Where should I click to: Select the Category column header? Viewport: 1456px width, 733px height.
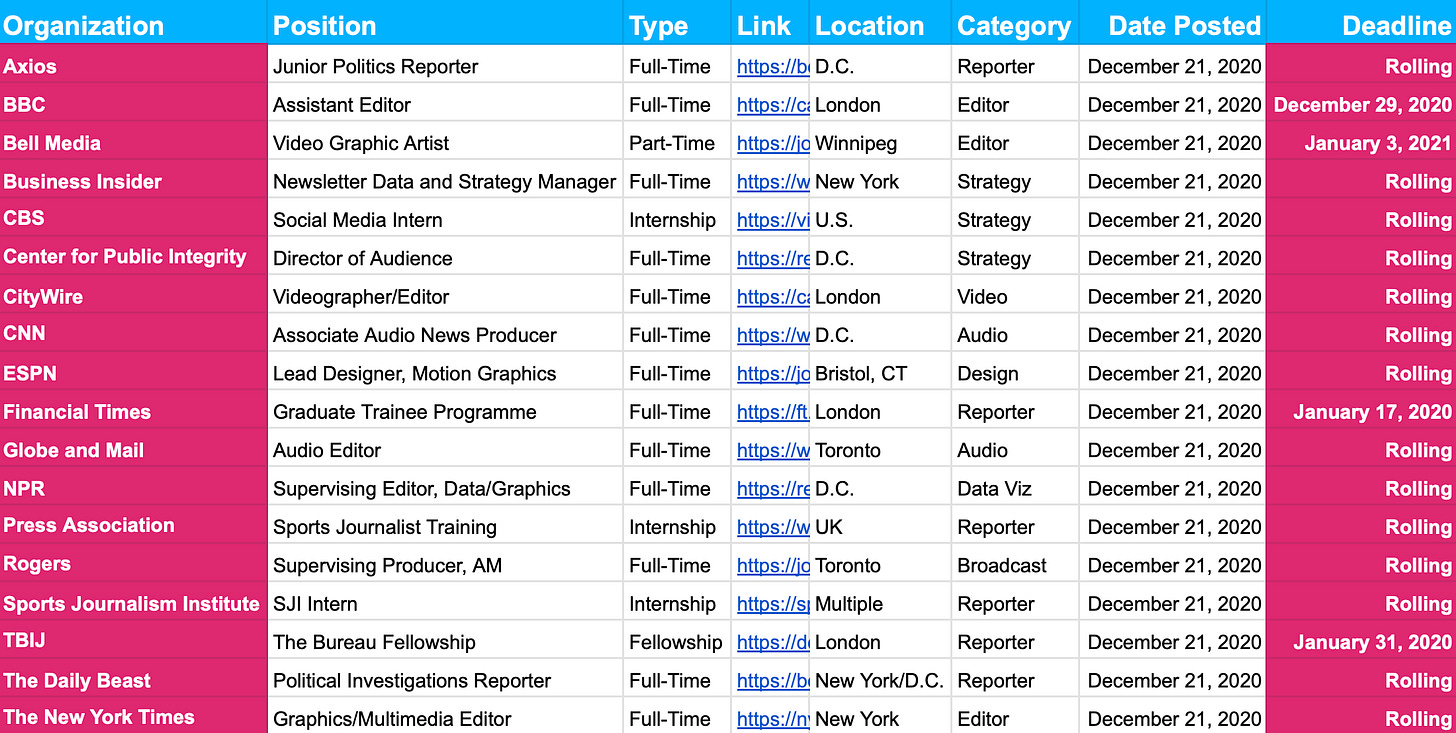tap(1015, 22)
